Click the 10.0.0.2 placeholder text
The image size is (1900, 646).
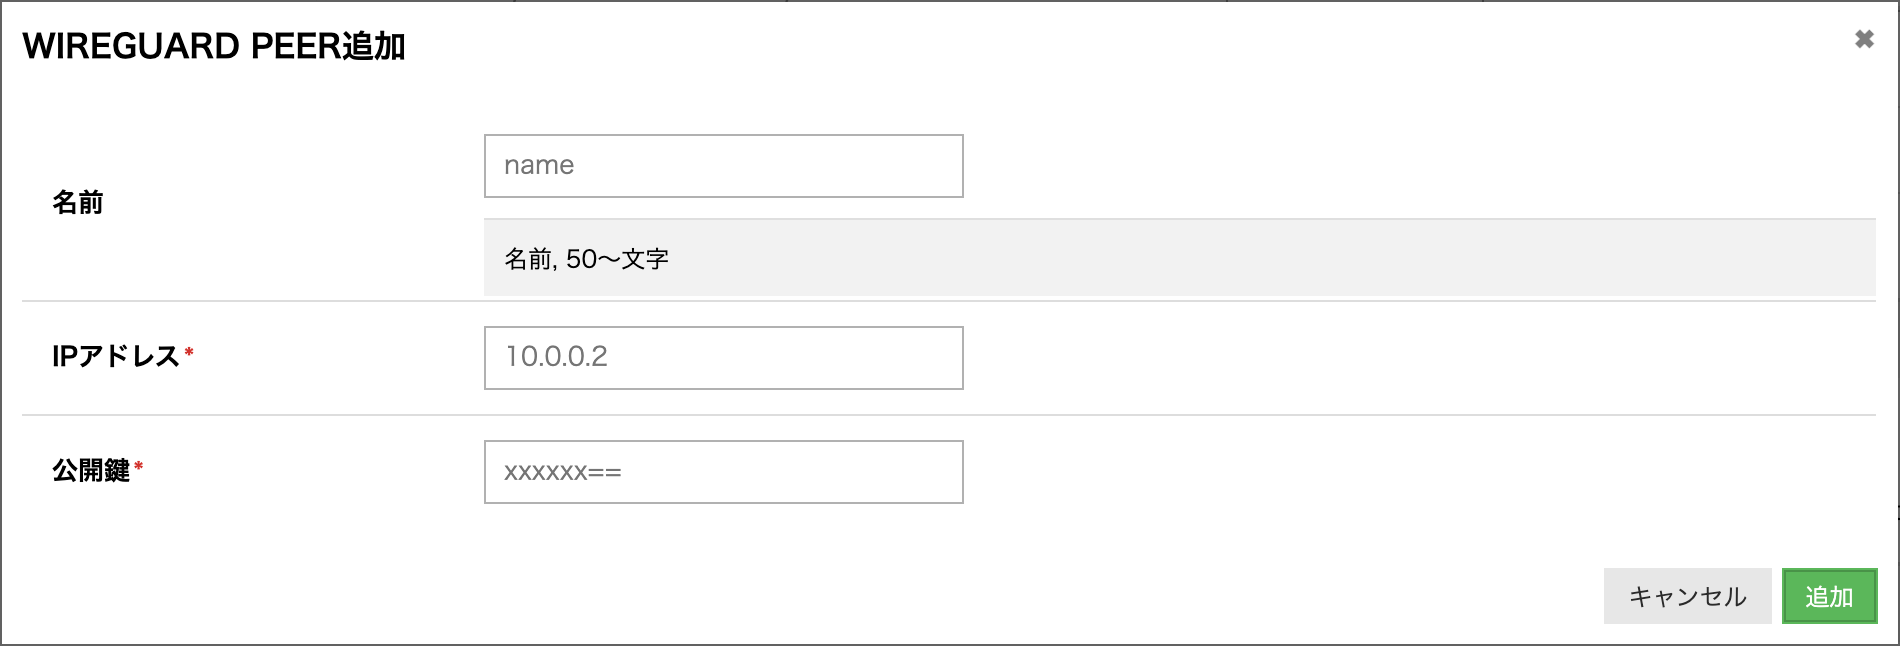tap(556, 357)
